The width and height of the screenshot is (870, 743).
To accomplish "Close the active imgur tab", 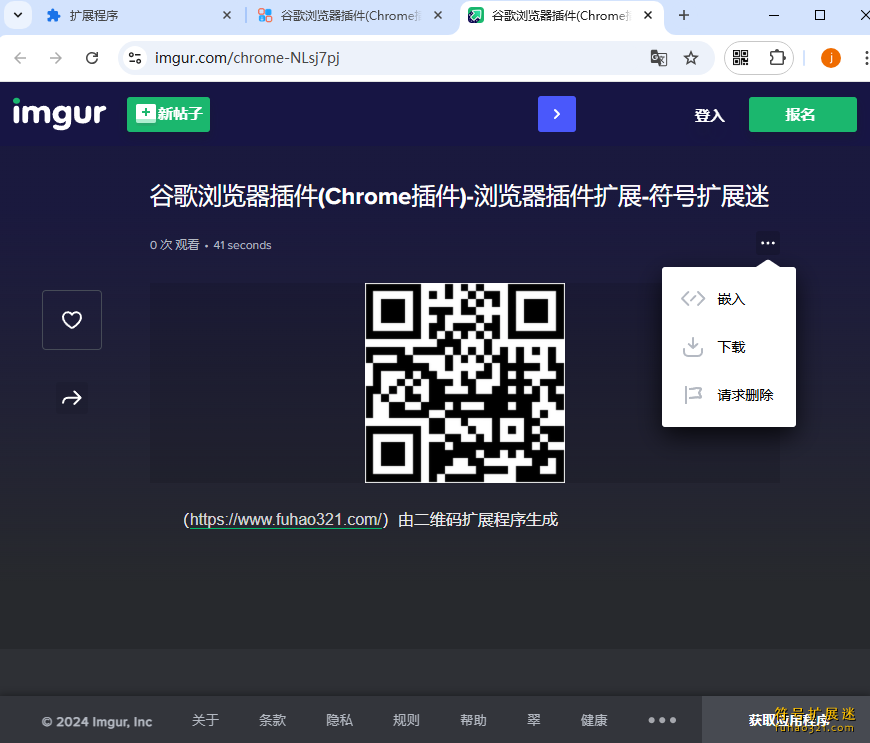I will (648, 16).
